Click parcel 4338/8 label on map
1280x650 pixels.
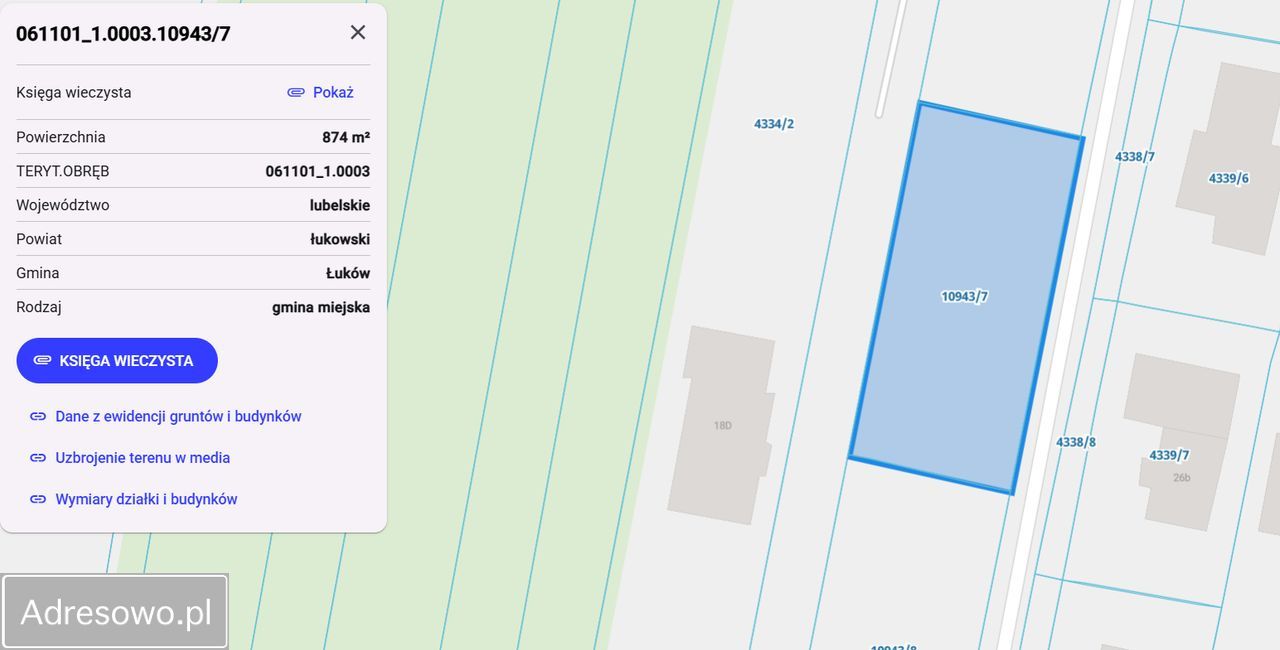[1076, 442]
